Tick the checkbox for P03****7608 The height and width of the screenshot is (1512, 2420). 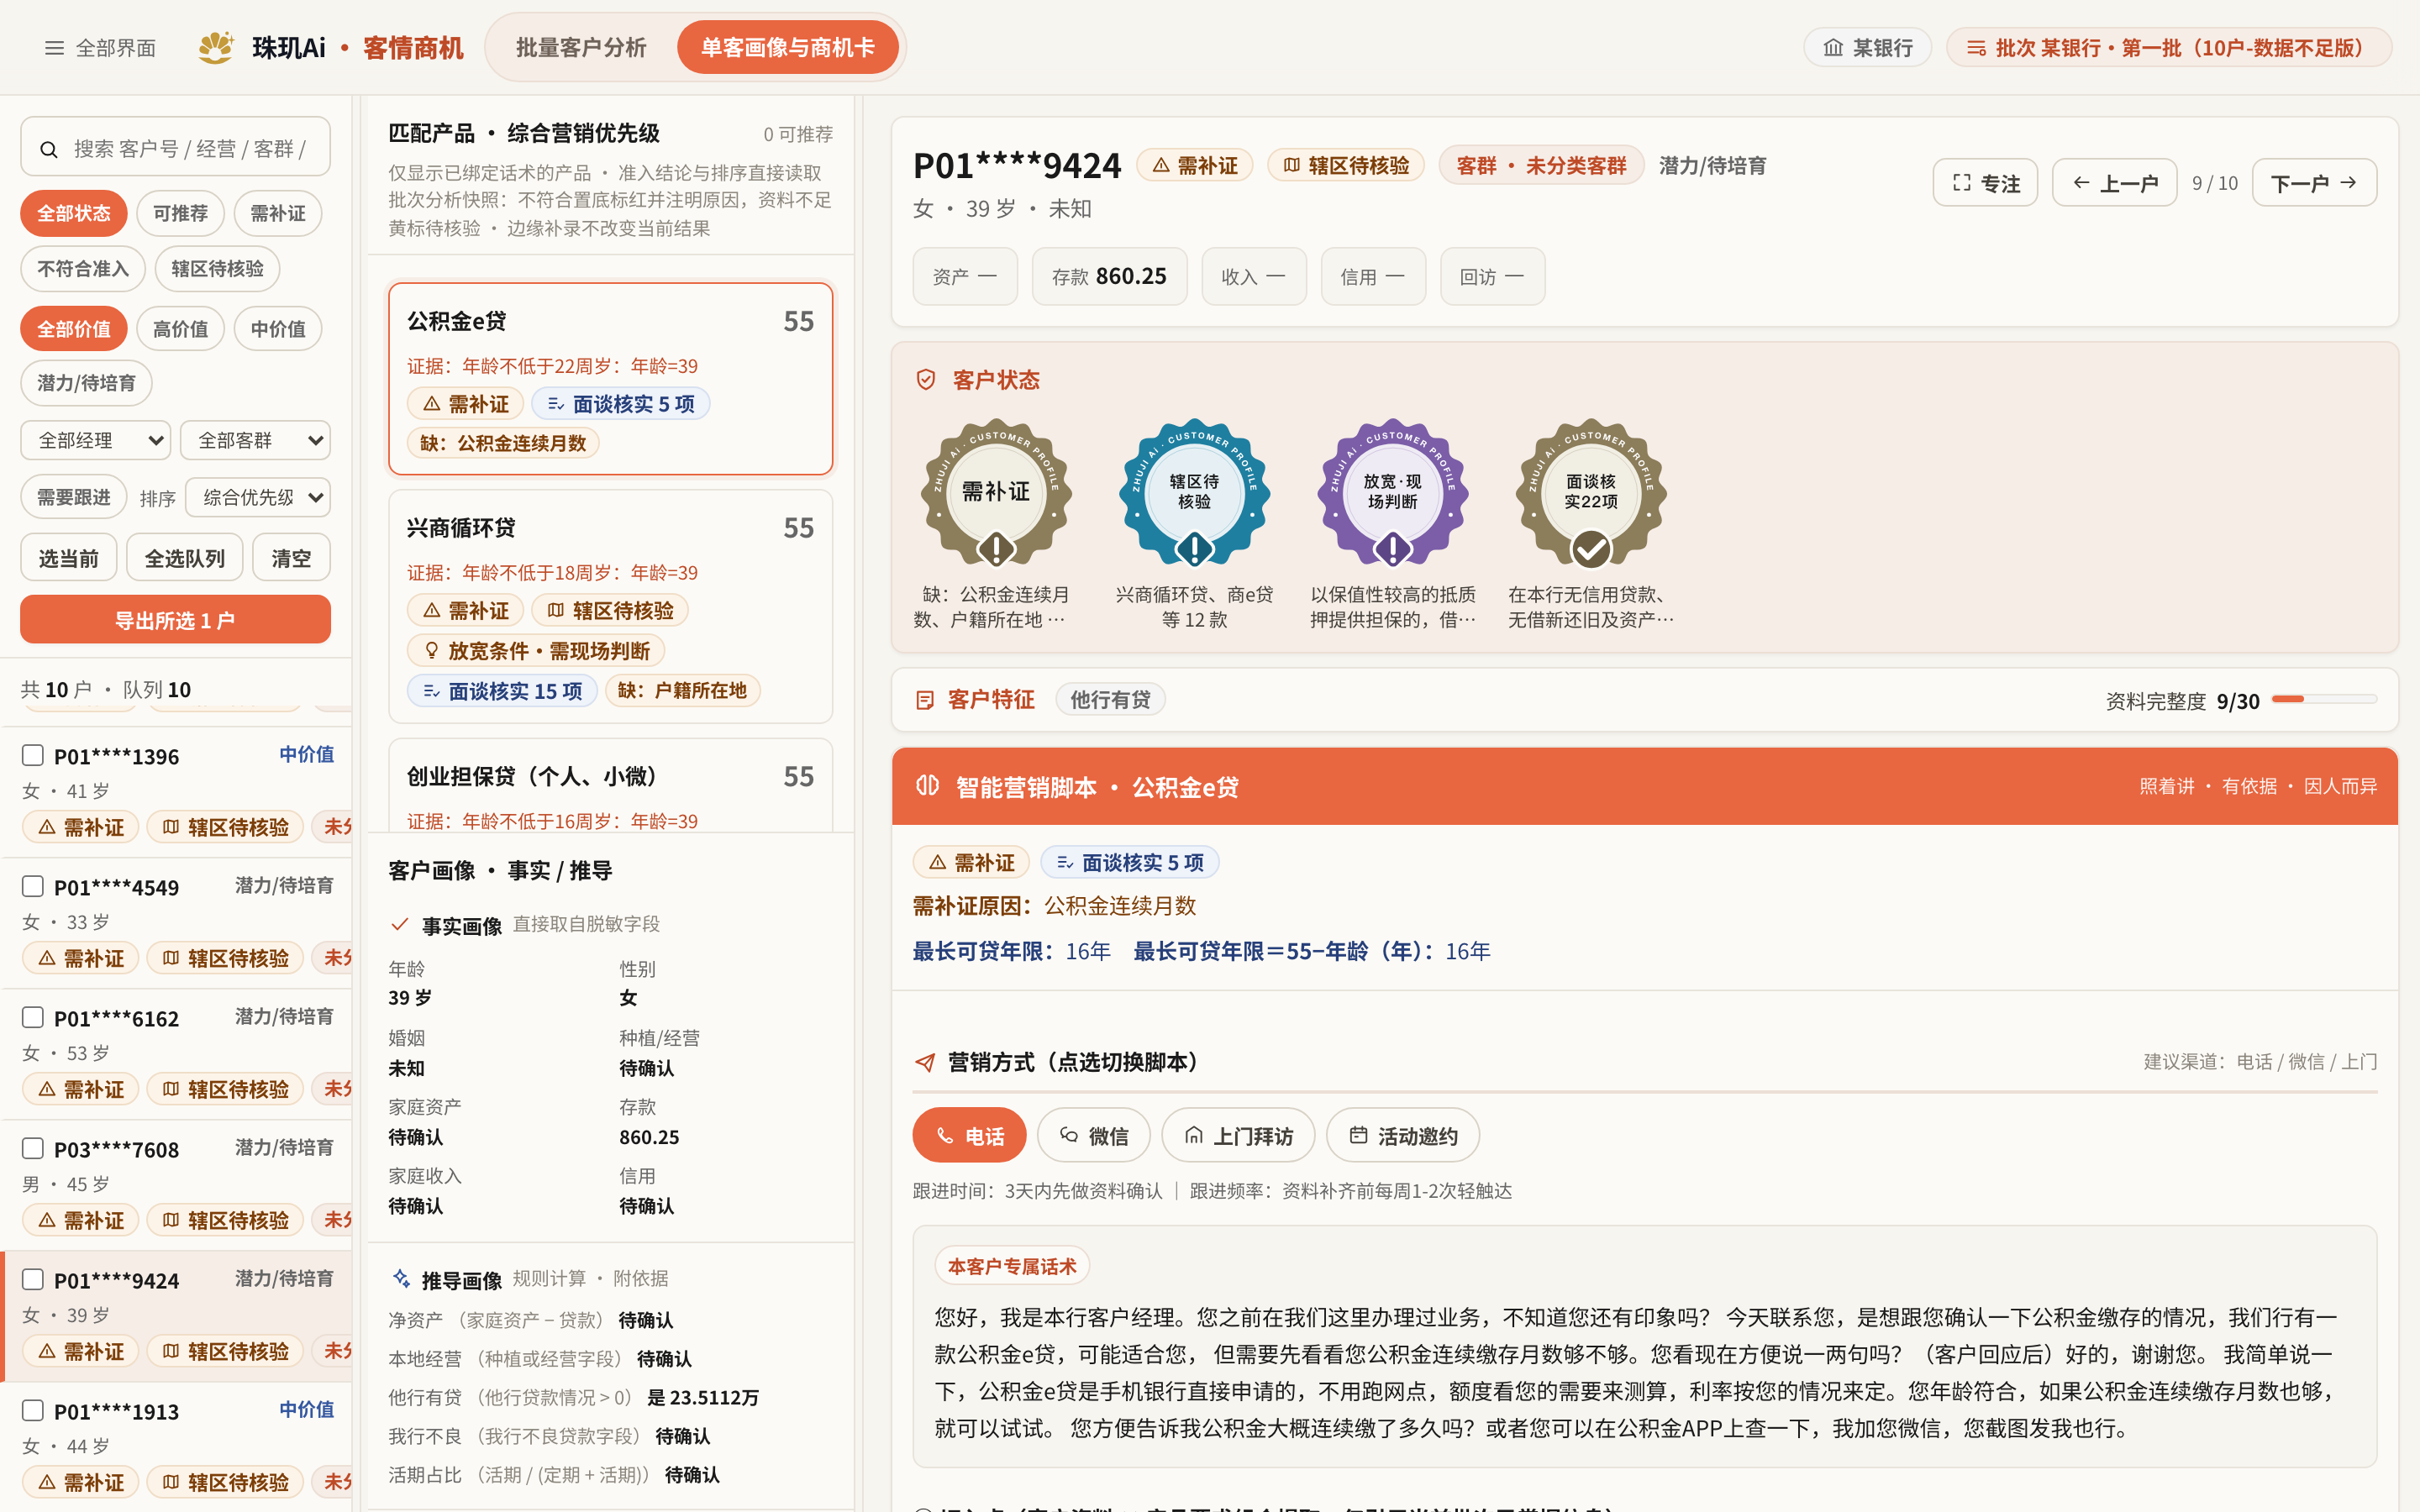pos(33,1148)
